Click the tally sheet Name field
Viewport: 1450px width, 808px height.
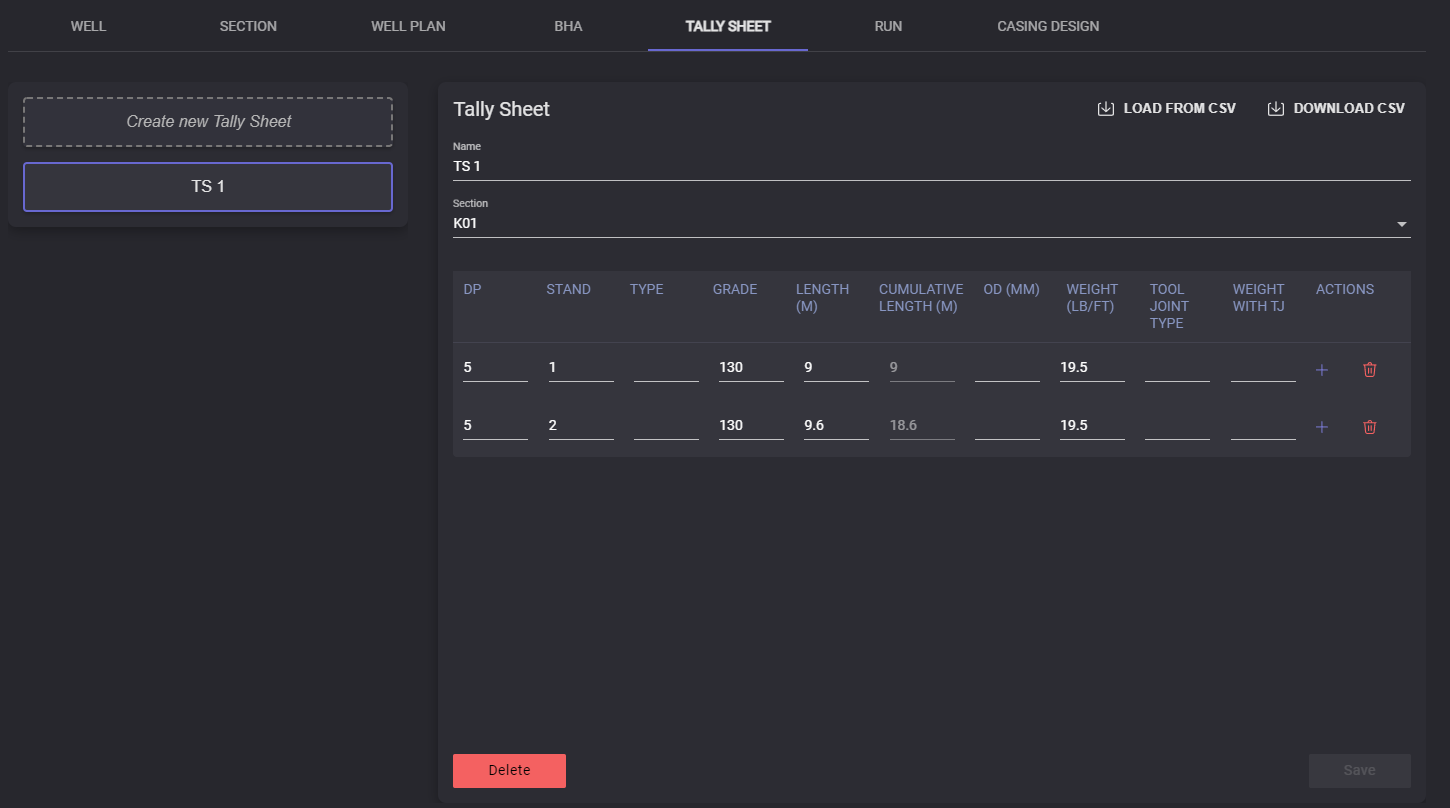930,167
